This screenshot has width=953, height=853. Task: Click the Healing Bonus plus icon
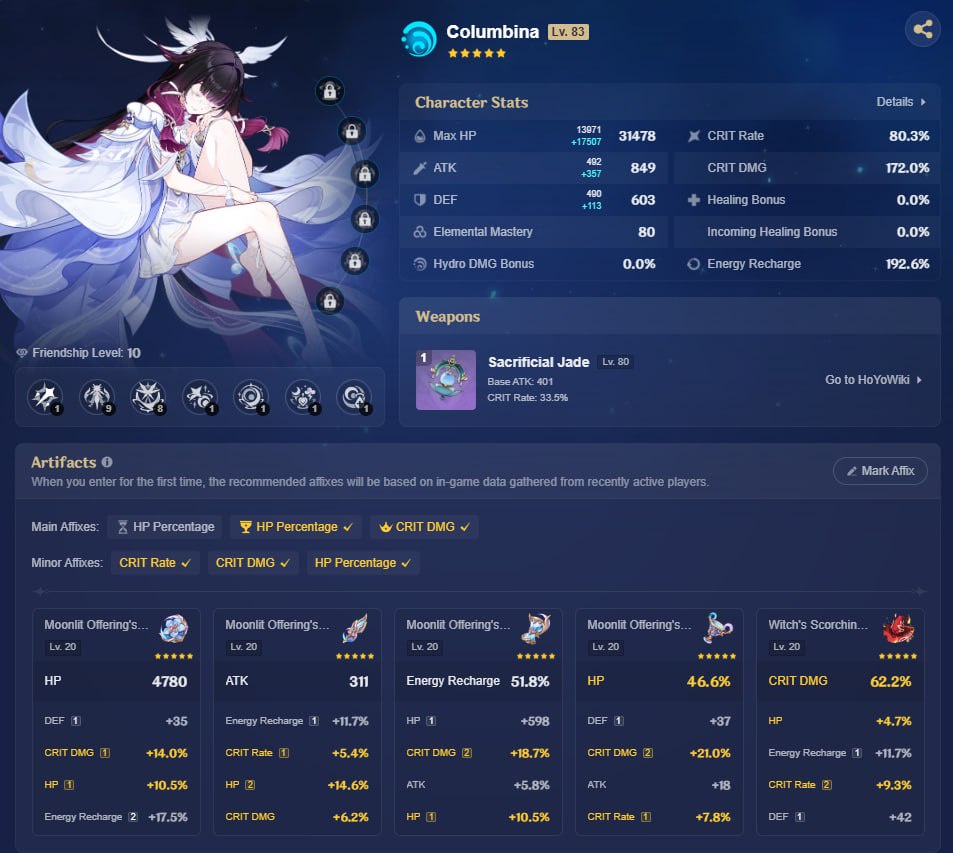(x=693, y=200)
